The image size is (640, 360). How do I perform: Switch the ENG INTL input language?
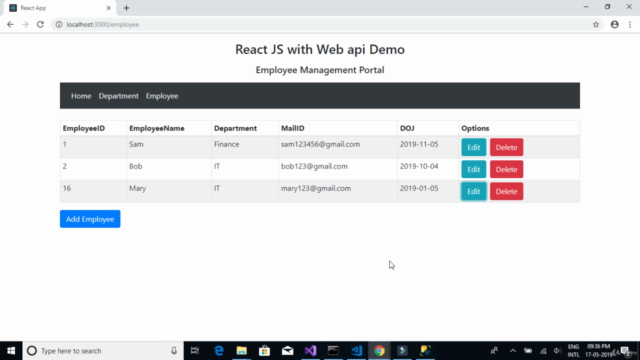point(573,351)
